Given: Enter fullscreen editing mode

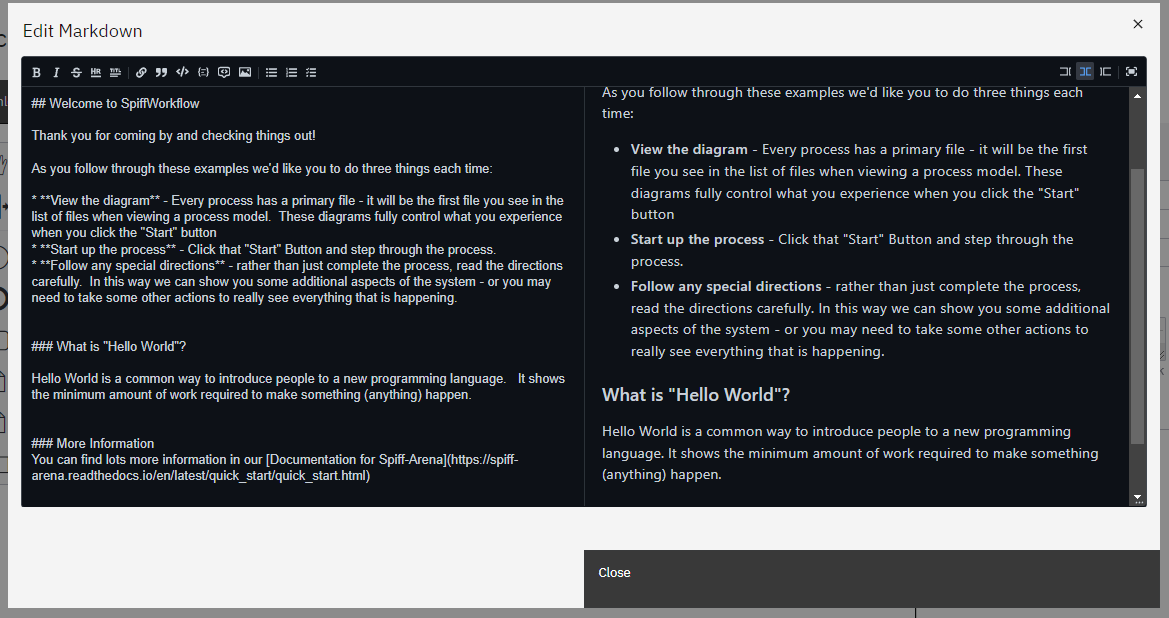Looking at the screenshot, I should click(1131, 71).
